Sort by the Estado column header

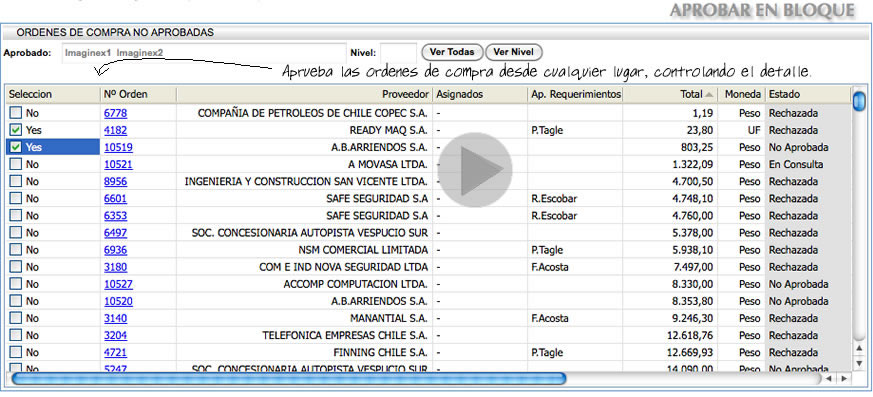coord(808,95)
